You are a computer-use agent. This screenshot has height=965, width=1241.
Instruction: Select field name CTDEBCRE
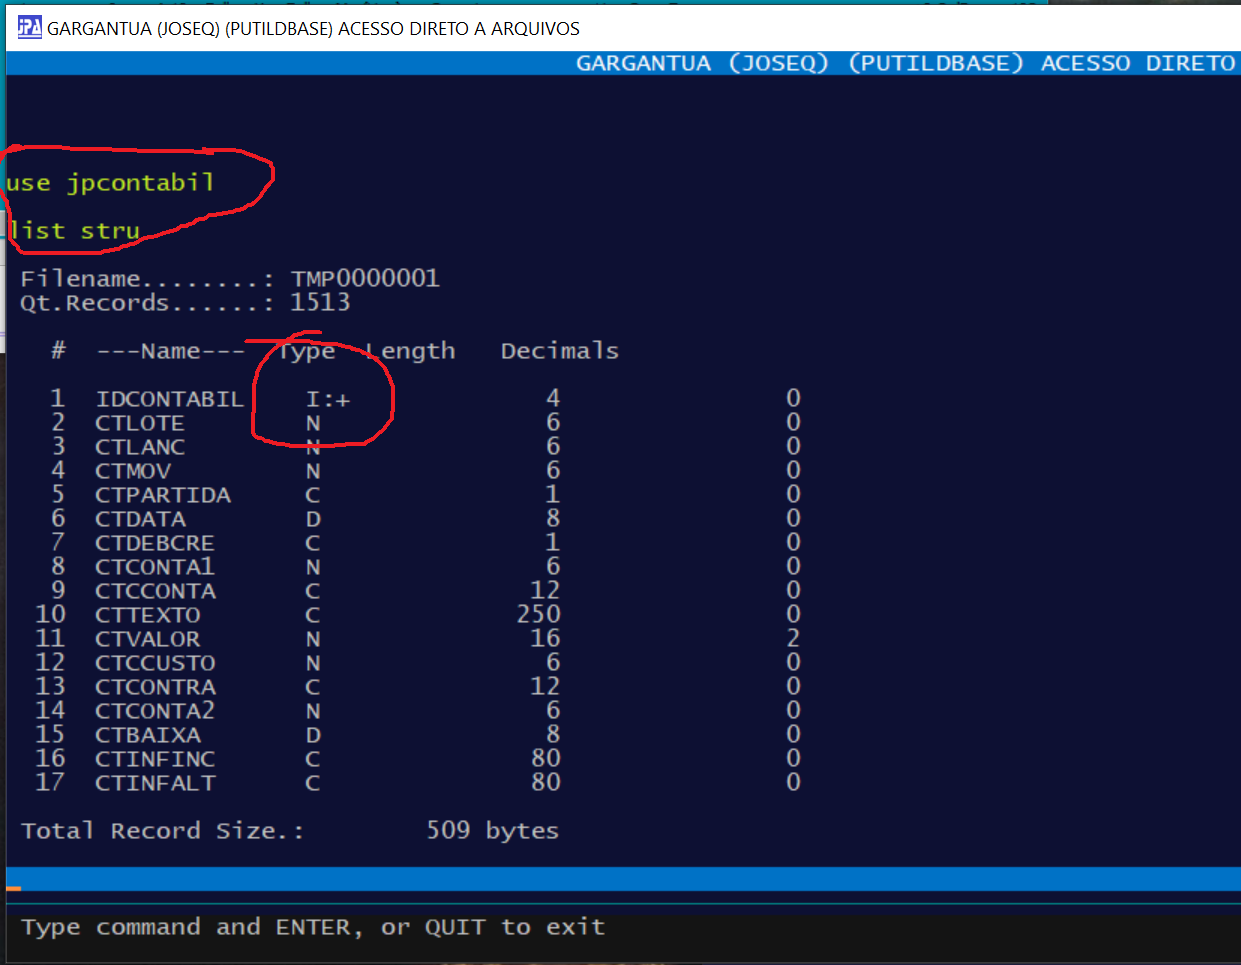155,543
